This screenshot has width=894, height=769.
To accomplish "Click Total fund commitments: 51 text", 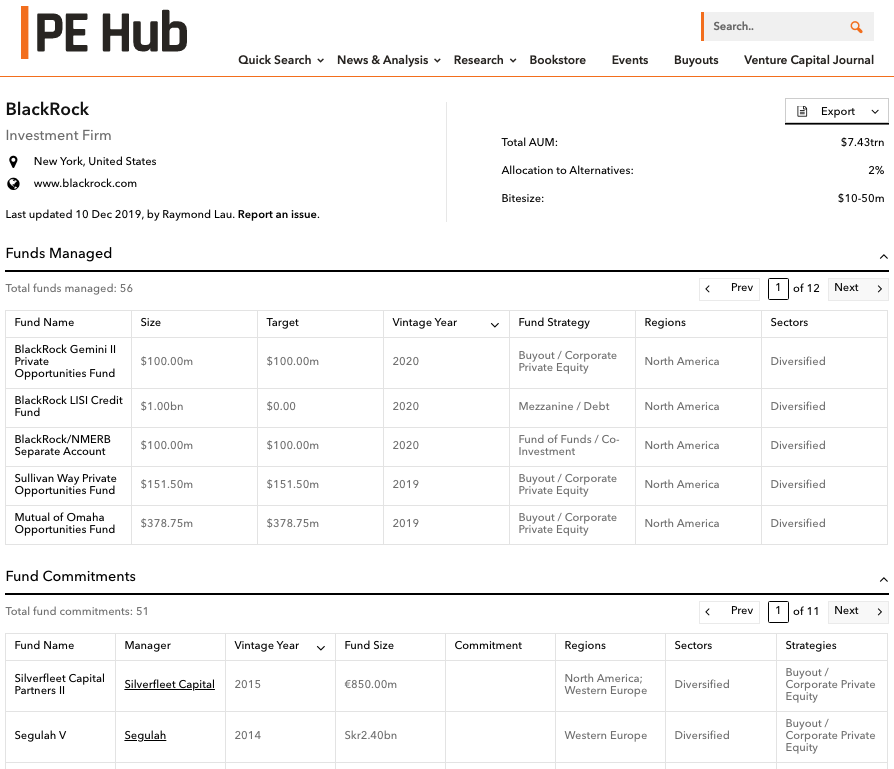I will pyautogui.click(x=77, y=612).
